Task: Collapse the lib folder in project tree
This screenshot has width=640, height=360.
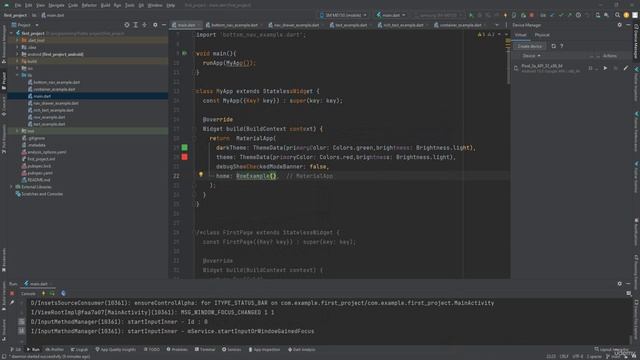Action: (17, 75)
